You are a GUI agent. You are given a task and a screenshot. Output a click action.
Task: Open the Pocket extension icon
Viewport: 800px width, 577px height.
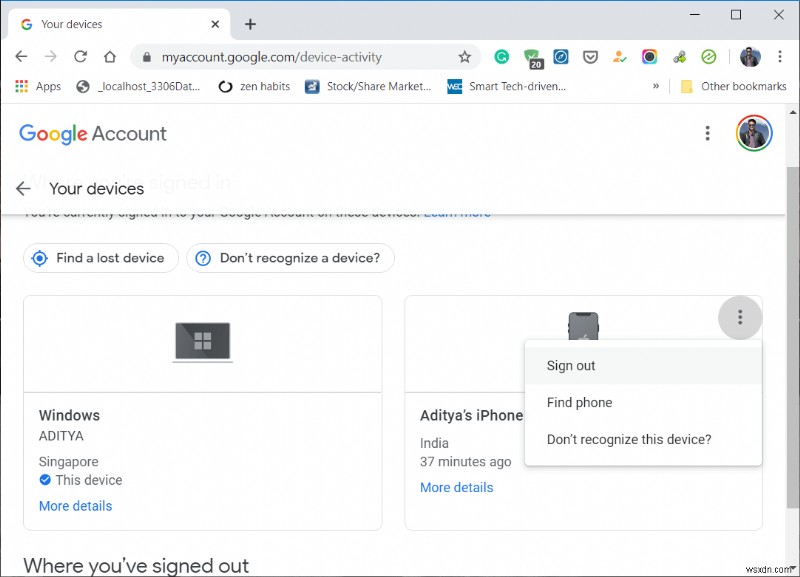coord(591,58)
